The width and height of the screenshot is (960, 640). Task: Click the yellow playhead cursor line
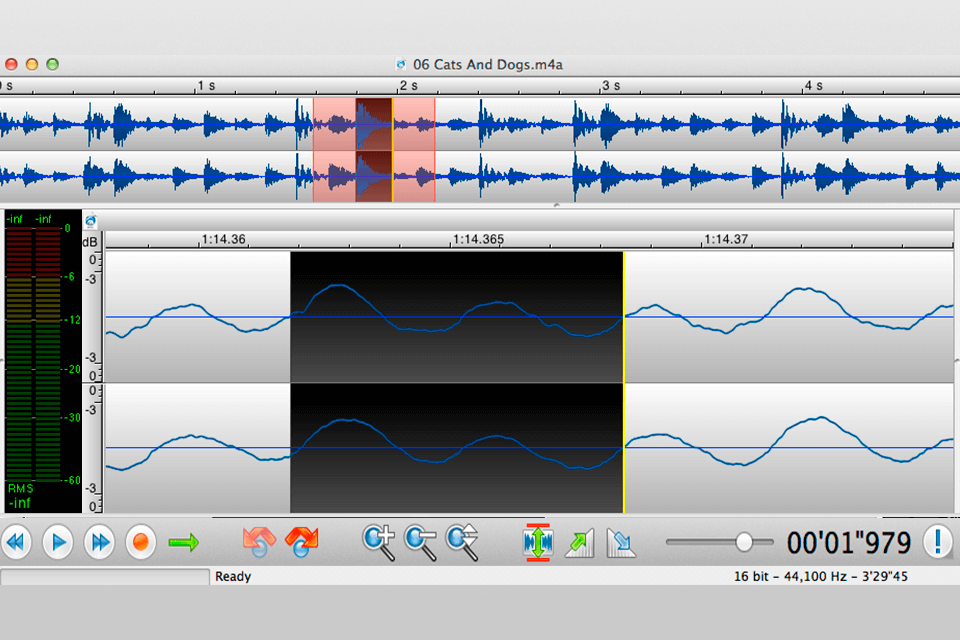coord(624,382)
